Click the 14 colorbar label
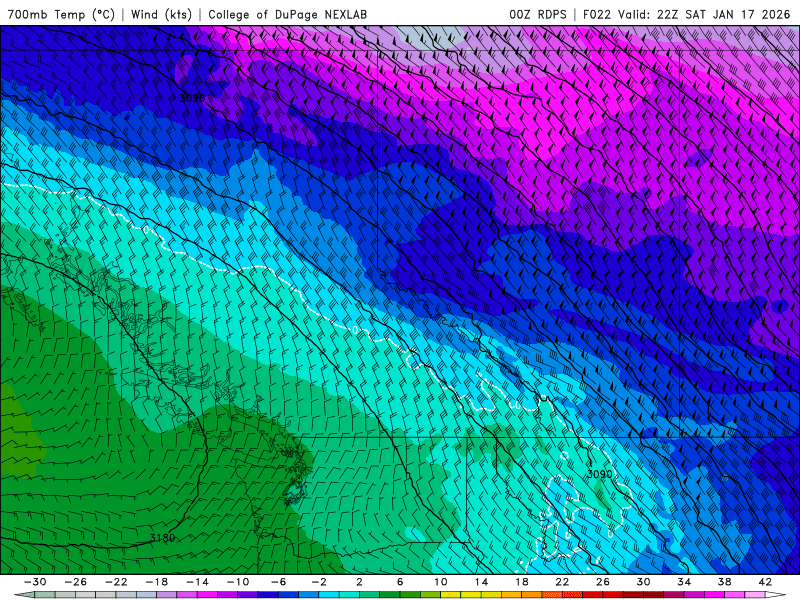The width and height of the screenshot is (800, 600). 481,582
